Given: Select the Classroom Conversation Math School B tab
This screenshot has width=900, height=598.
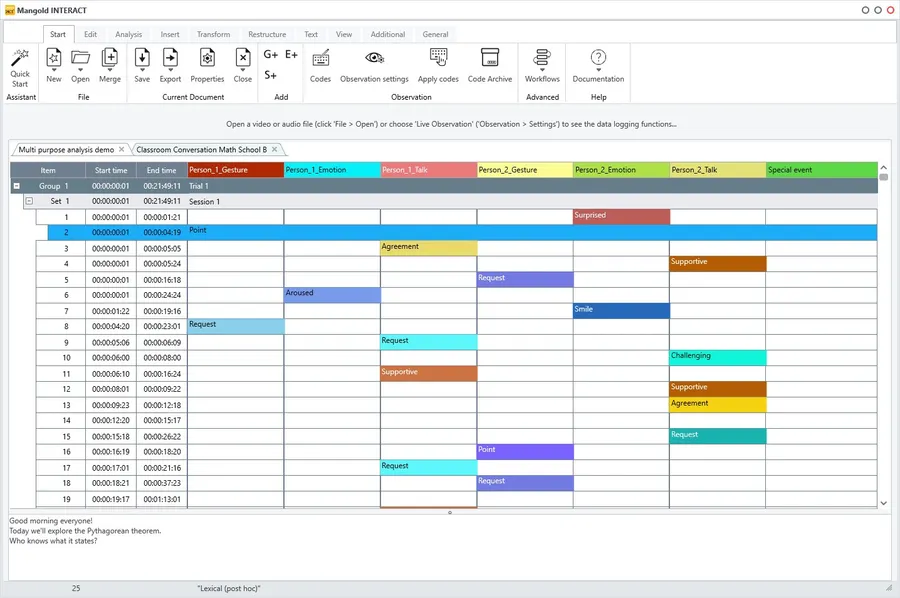Looking at the screenshot, I should (x=201, y=149).
